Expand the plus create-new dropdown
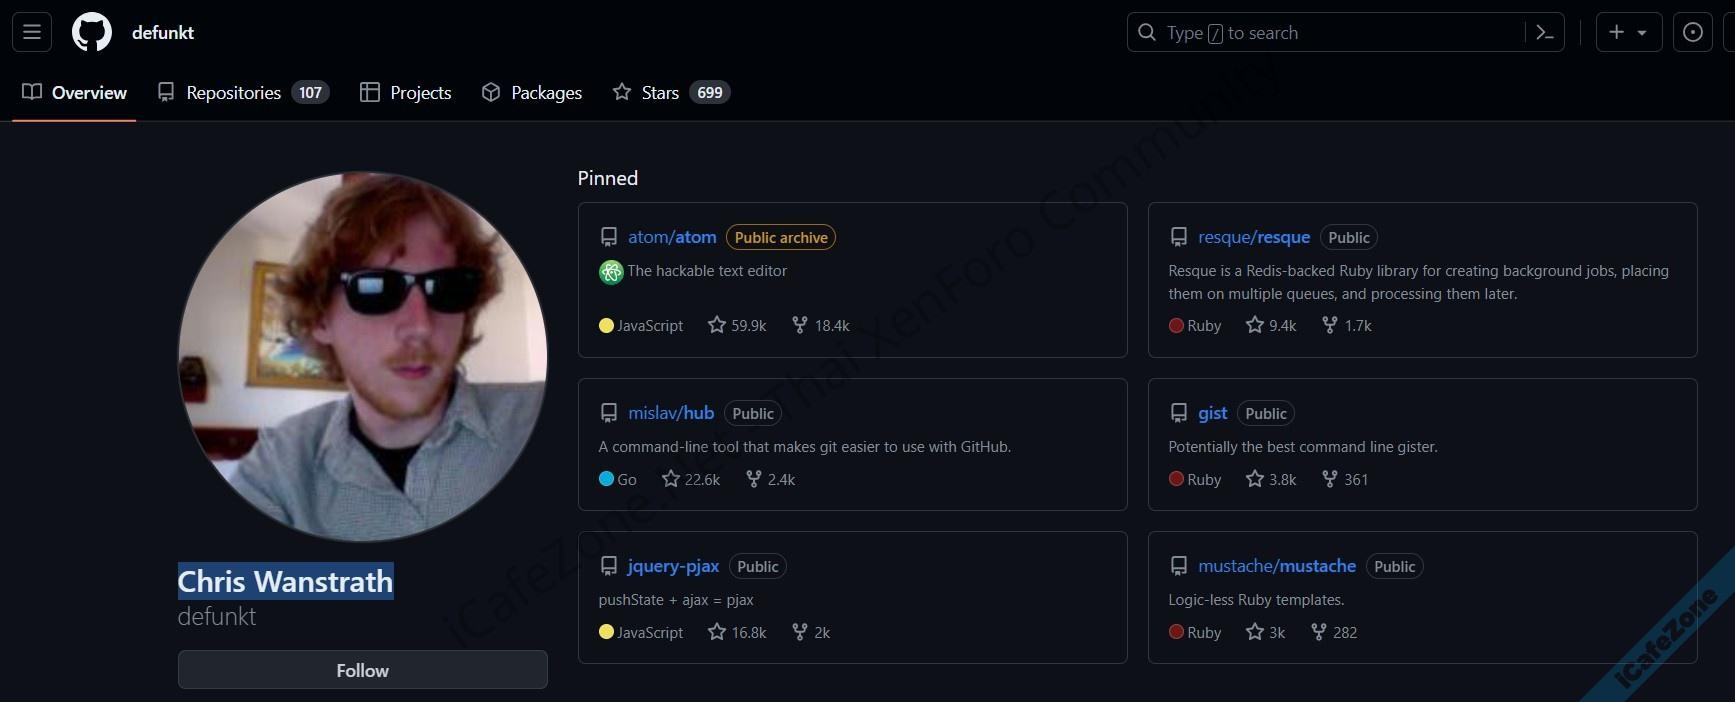The width and height of the screenshot is (1735, 702). point(1627,32)
